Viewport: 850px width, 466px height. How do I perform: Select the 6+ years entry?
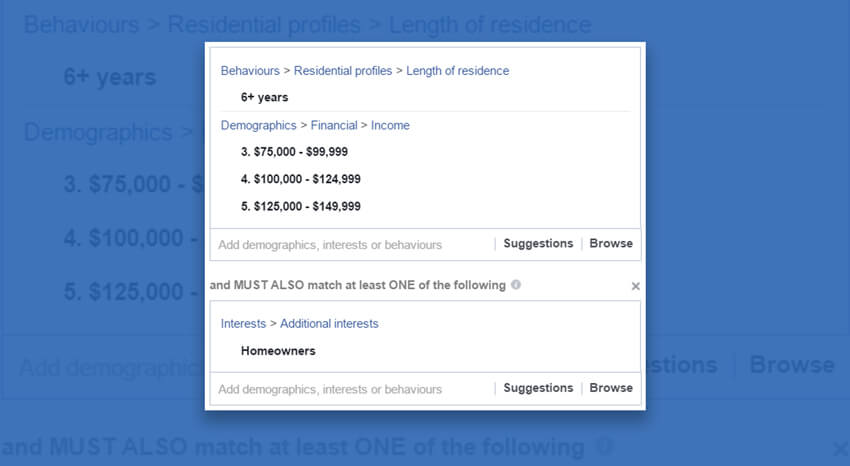265,98
